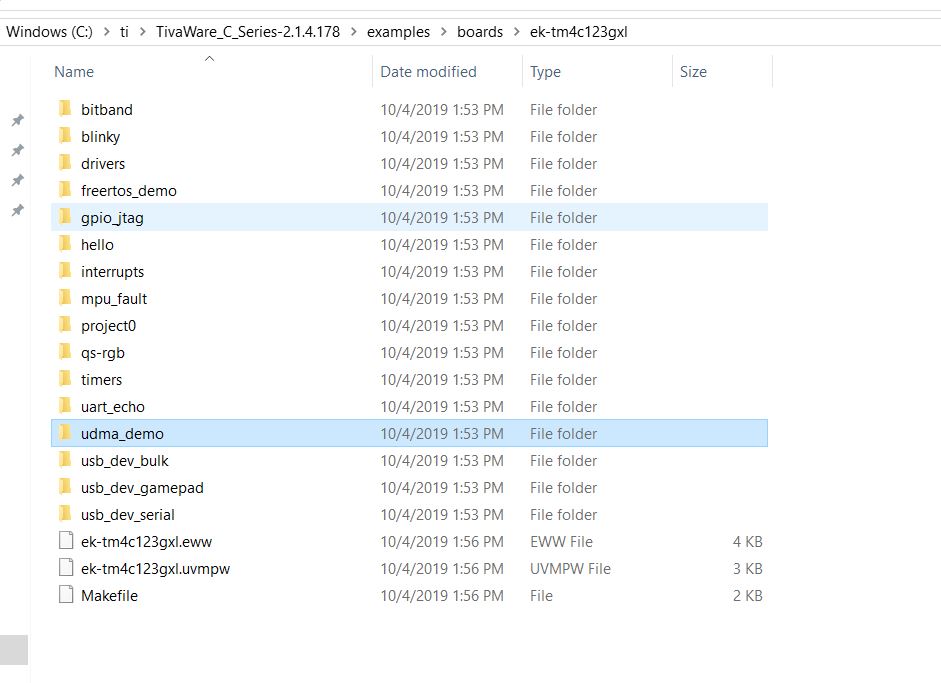Click the usb_dev_bulk folder icon

(x=65, y=460)
